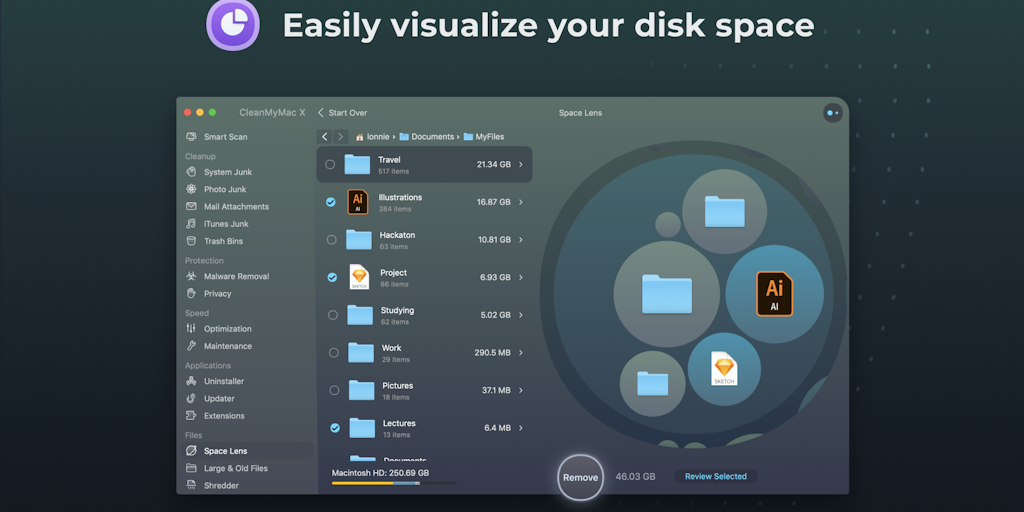Image resolution: width=1024 pixels, height=512 pixels.
Task: Click Malware Removal biohazard icon
Action: pyautogui.click(x=191, y=276)
